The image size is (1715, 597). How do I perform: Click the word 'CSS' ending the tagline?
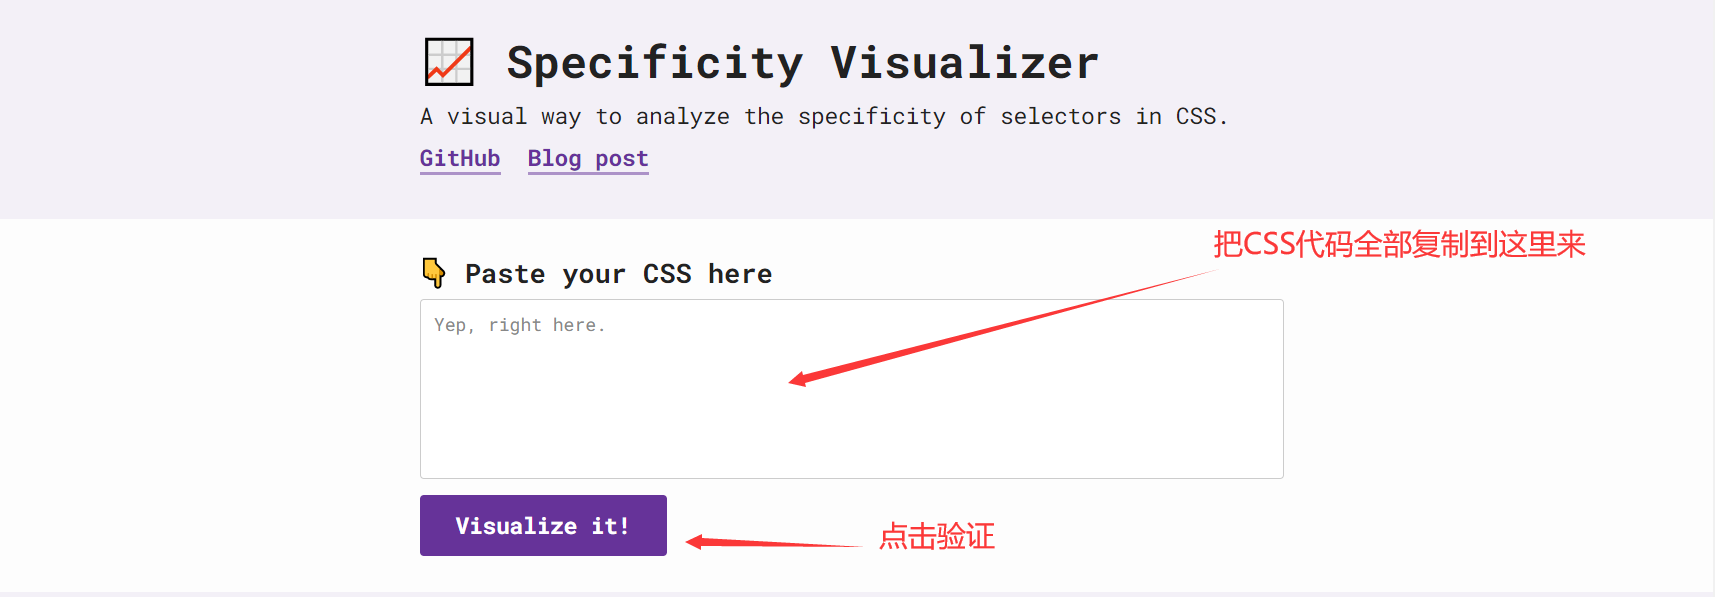pos(1196,117)
